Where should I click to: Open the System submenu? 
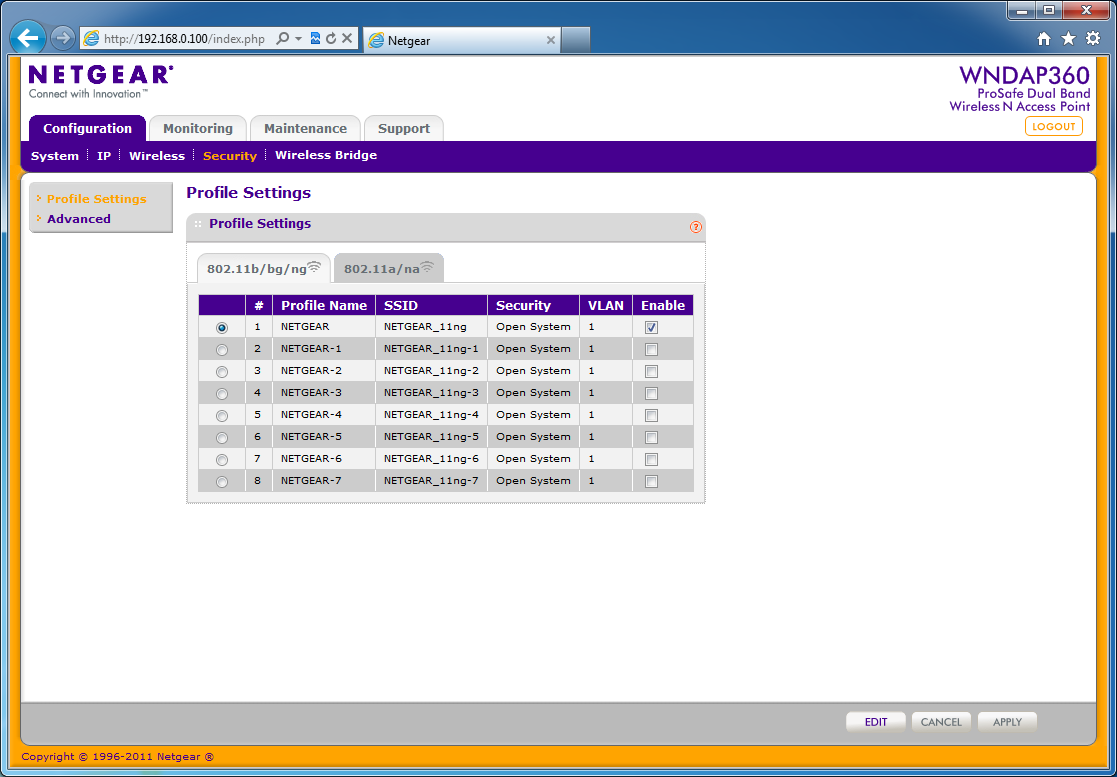(55, 156)
